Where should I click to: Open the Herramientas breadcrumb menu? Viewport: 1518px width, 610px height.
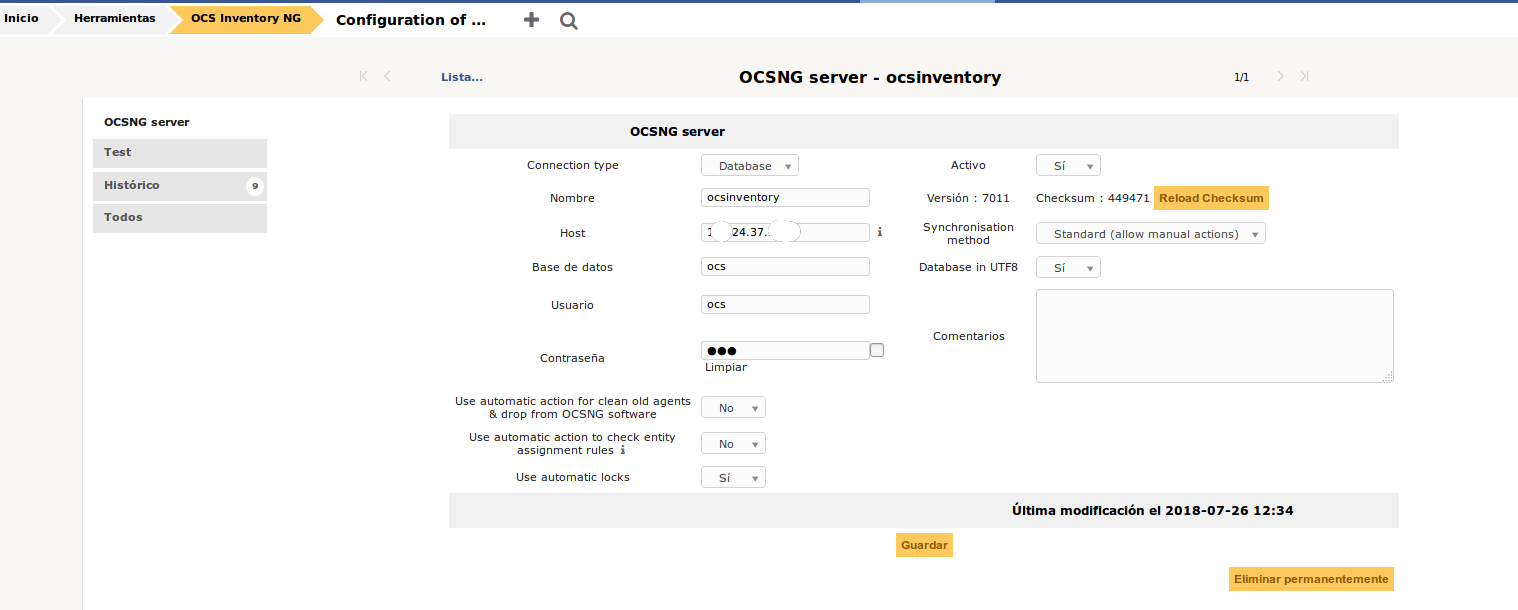[x=112, y=18]
